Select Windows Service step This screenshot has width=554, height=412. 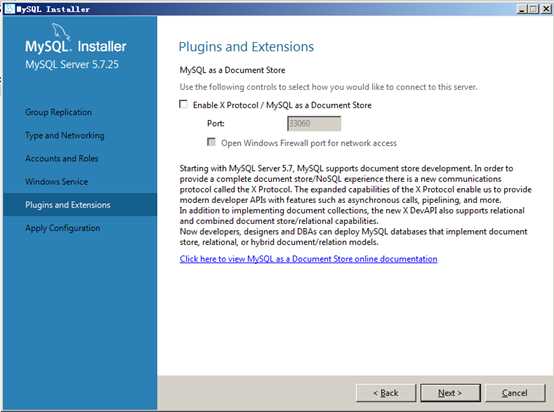(x=57, y=182)
